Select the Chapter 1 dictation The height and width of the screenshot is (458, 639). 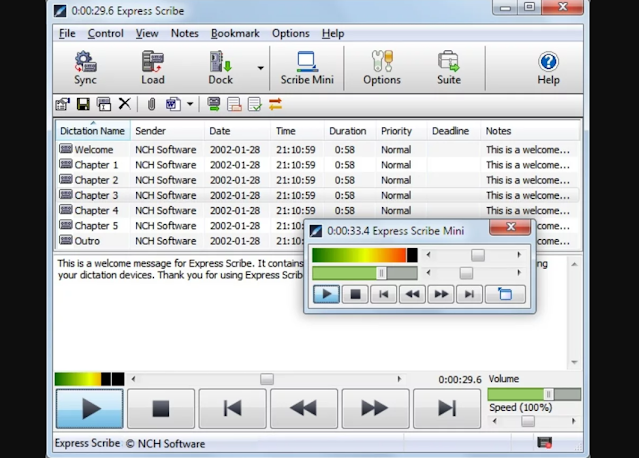point(317,165)
